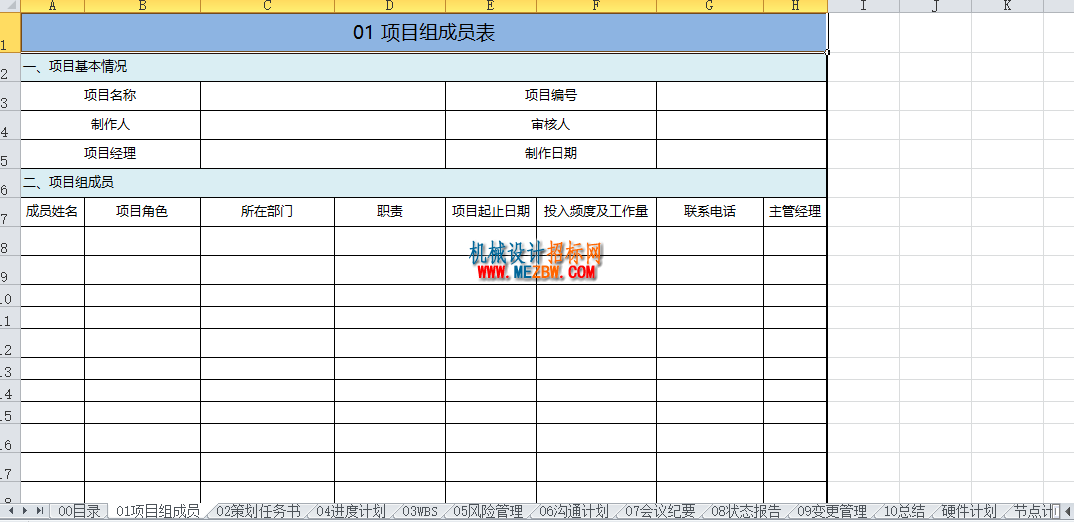
Task: Go to the 06沟通计划 sheet tab
Action: click(x=573, y=511)
